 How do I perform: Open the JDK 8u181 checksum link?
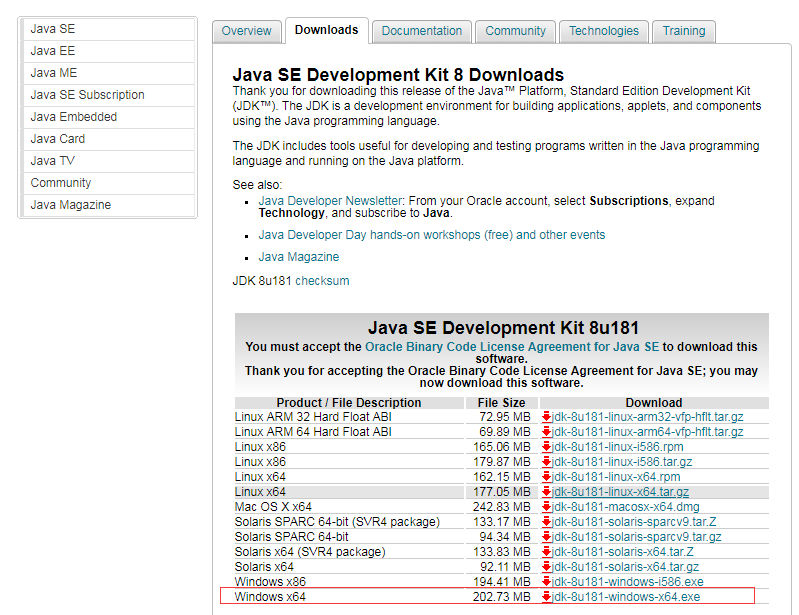[322, 281]
